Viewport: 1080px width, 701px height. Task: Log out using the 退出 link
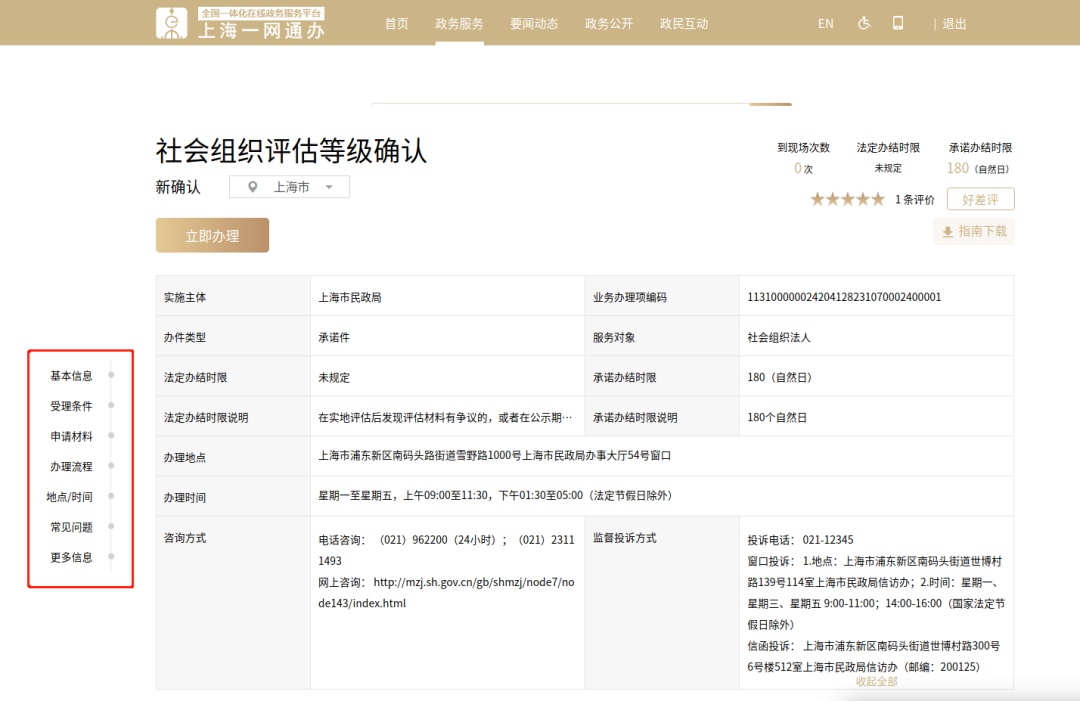coord(954,24)
